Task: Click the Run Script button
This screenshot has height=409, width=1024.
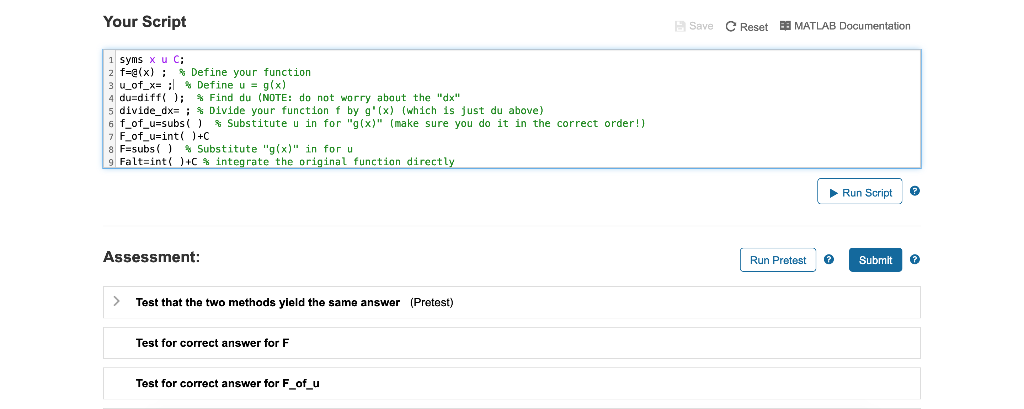Action: 859,192
